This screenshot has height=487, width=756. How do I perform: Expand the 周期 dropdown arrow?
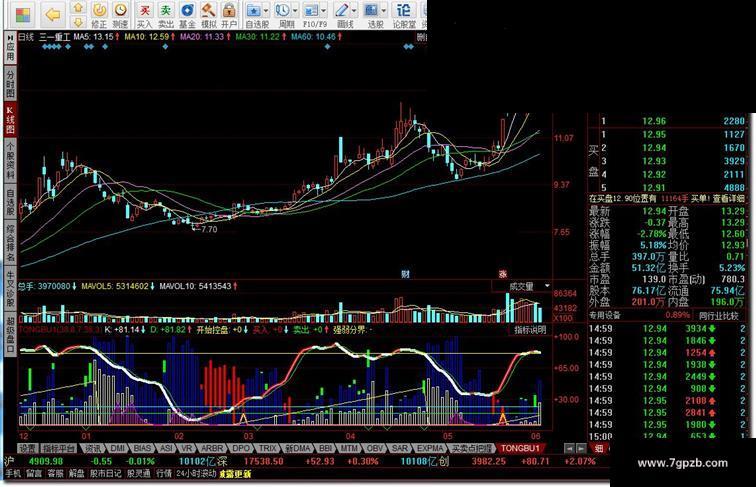pos(295,11)
